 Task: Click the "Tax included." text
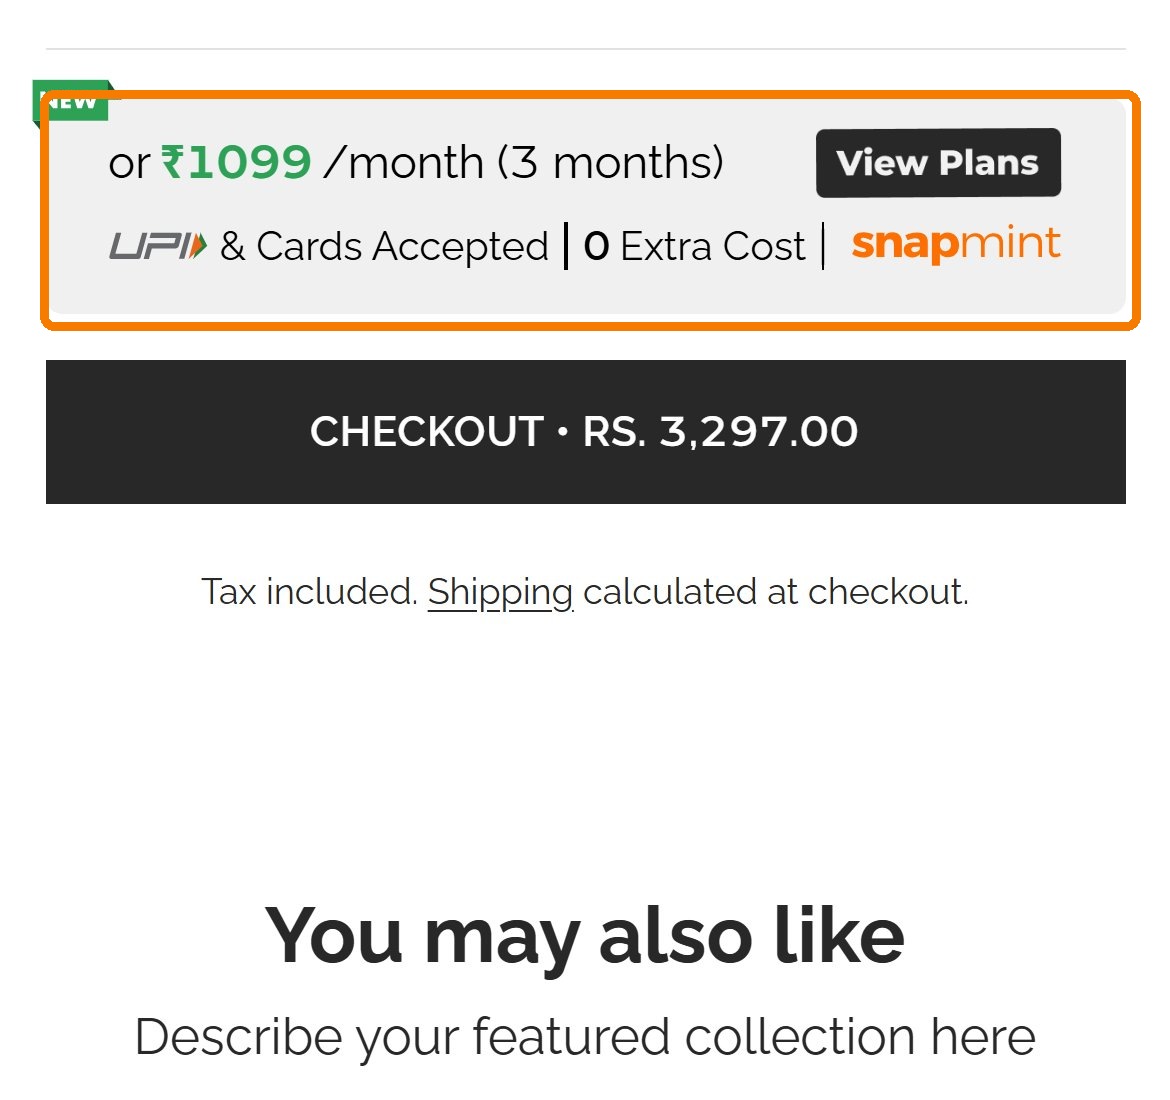coord(309,593)
